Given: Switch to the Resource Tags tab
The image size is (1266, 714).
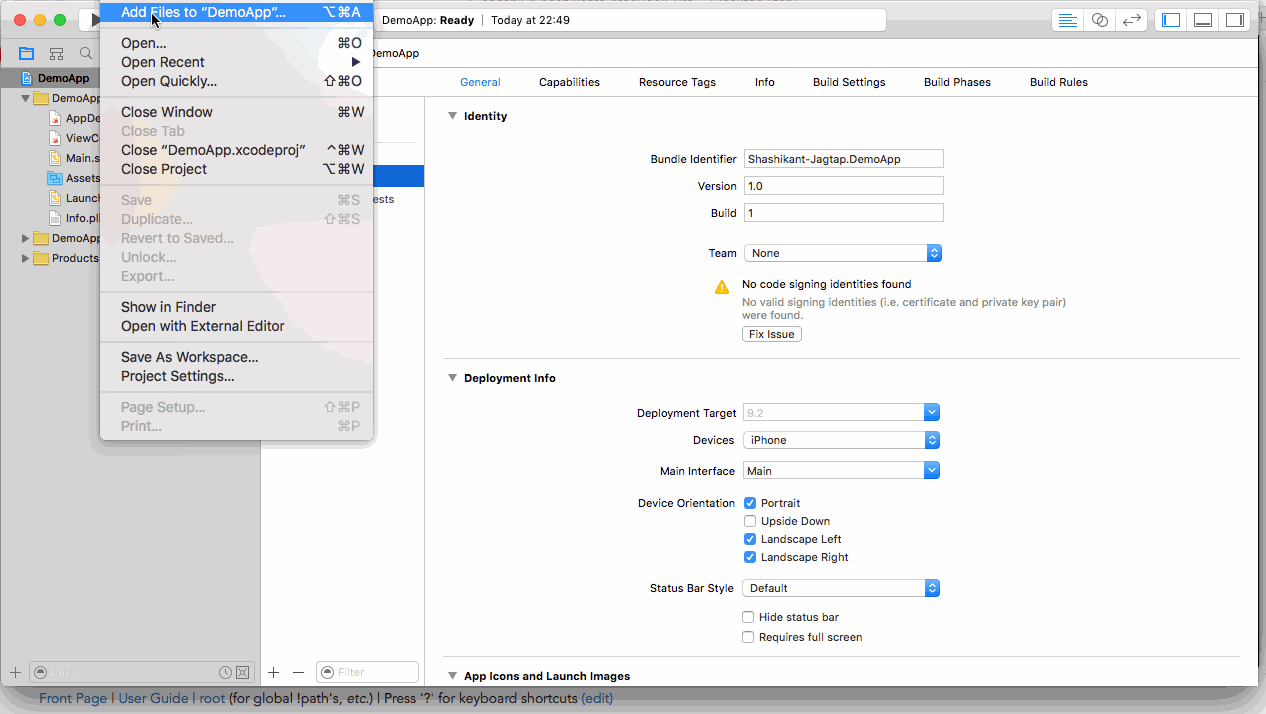Looking at the screenshot, I should coord(677,82).
